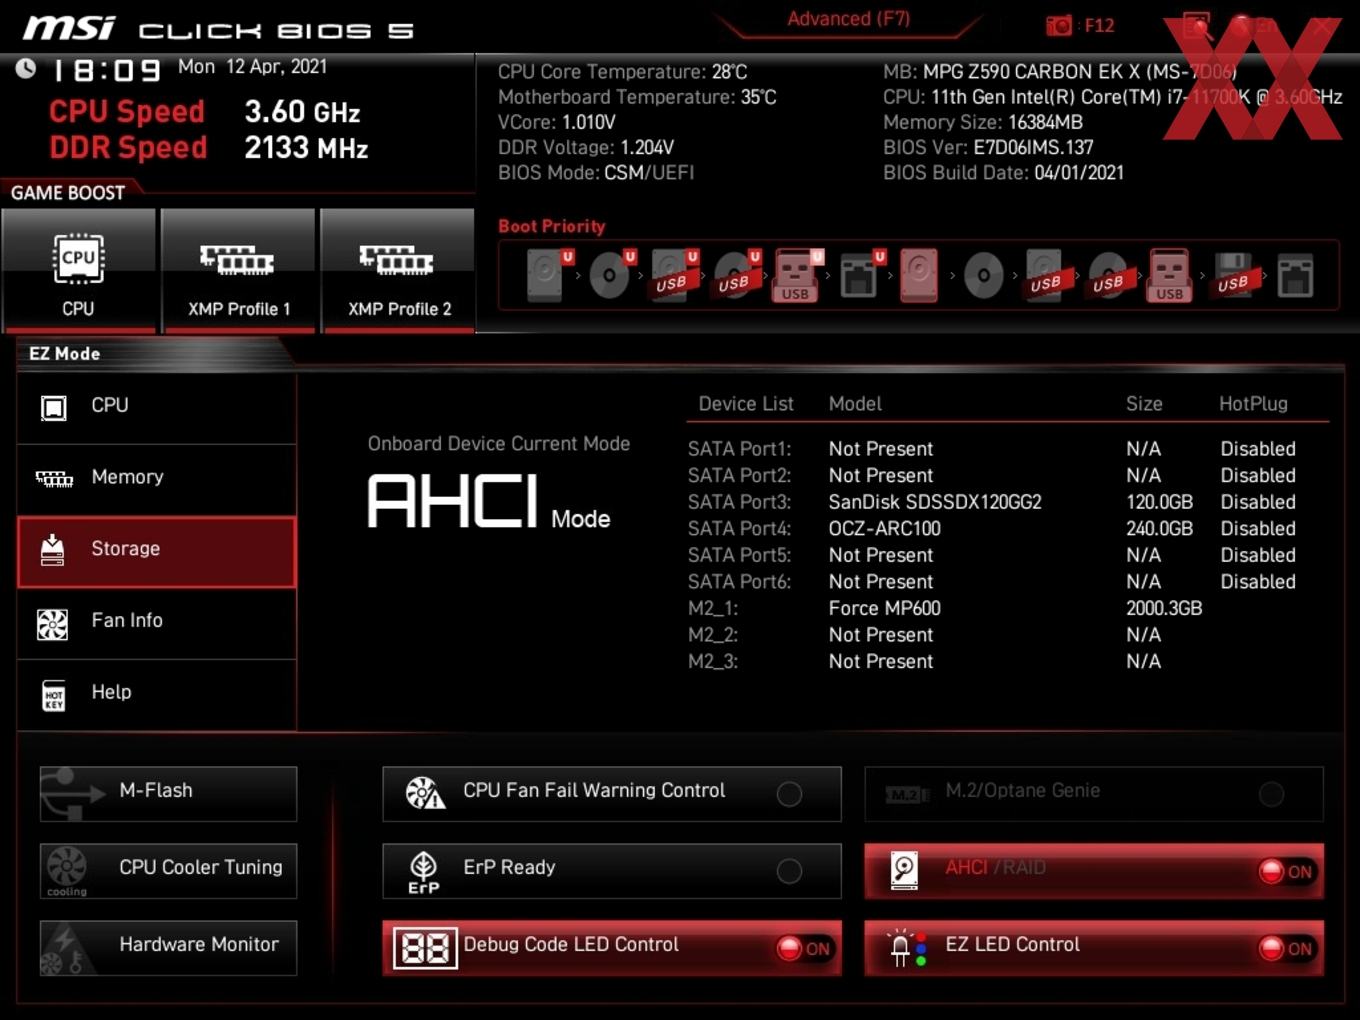
Task: Click OCZ-ARC100 on SATA Port4
Action: point(884,528)
